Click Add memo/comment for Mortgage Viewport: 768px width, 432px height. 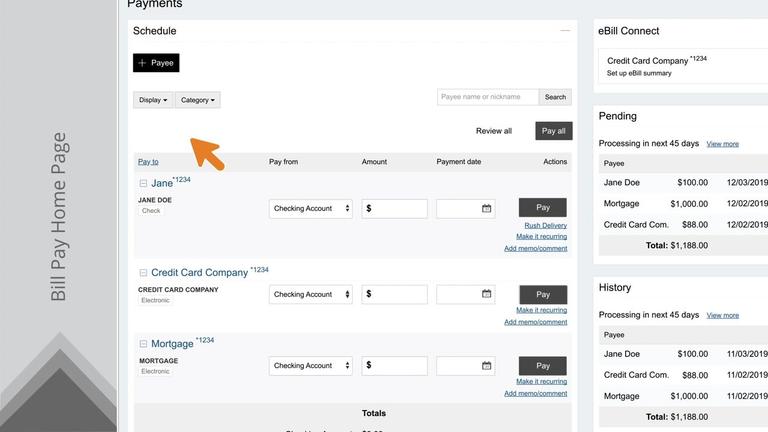click(535, 393)
